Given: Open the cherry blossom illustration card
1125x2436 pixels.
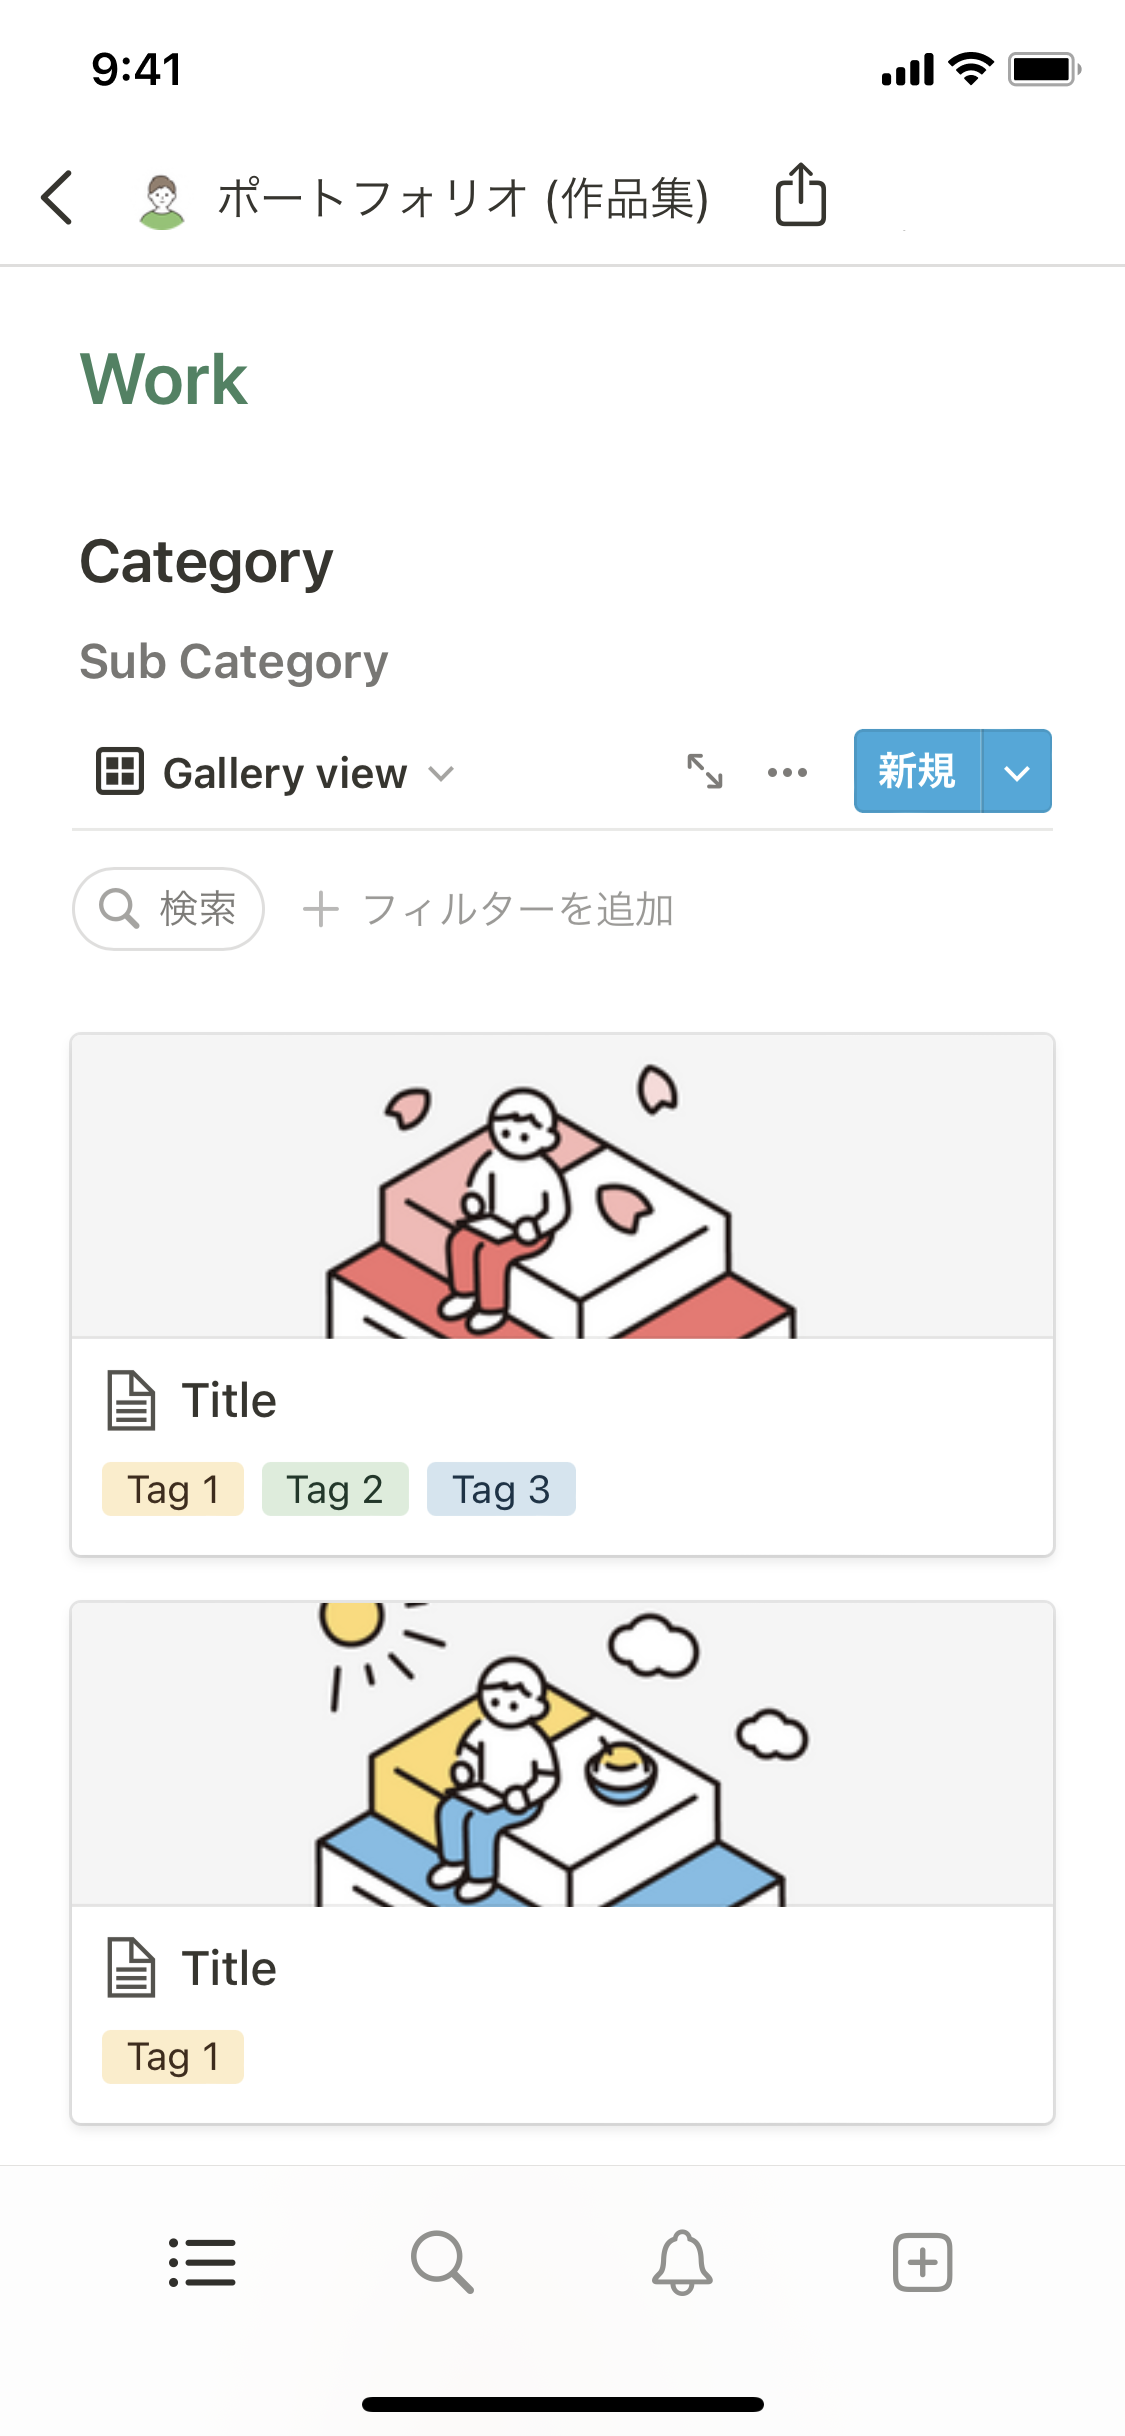Looking at the screenshot, I should [562, 1187].
